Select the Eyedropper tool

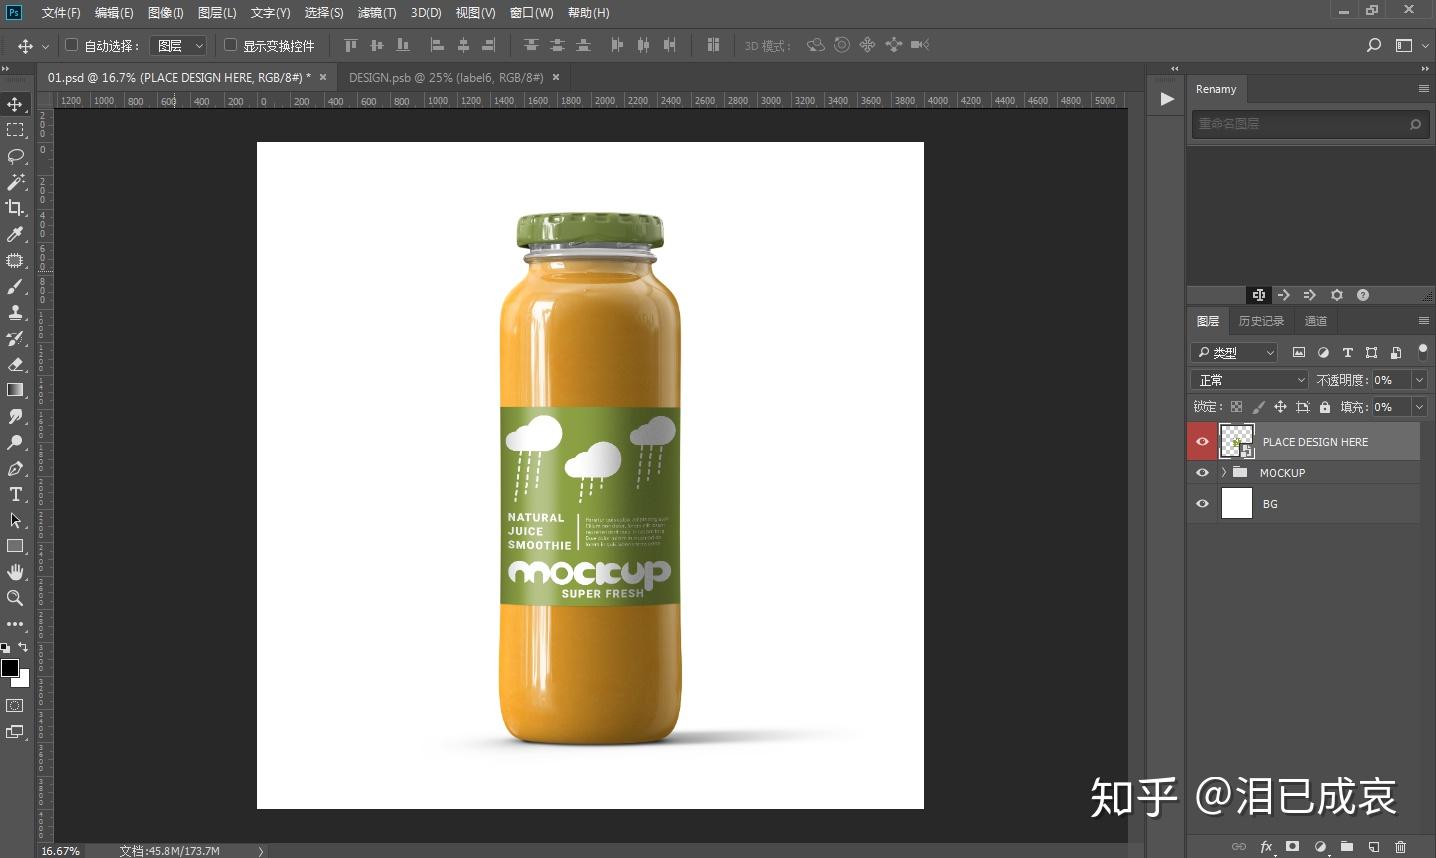tap(15, 234)
